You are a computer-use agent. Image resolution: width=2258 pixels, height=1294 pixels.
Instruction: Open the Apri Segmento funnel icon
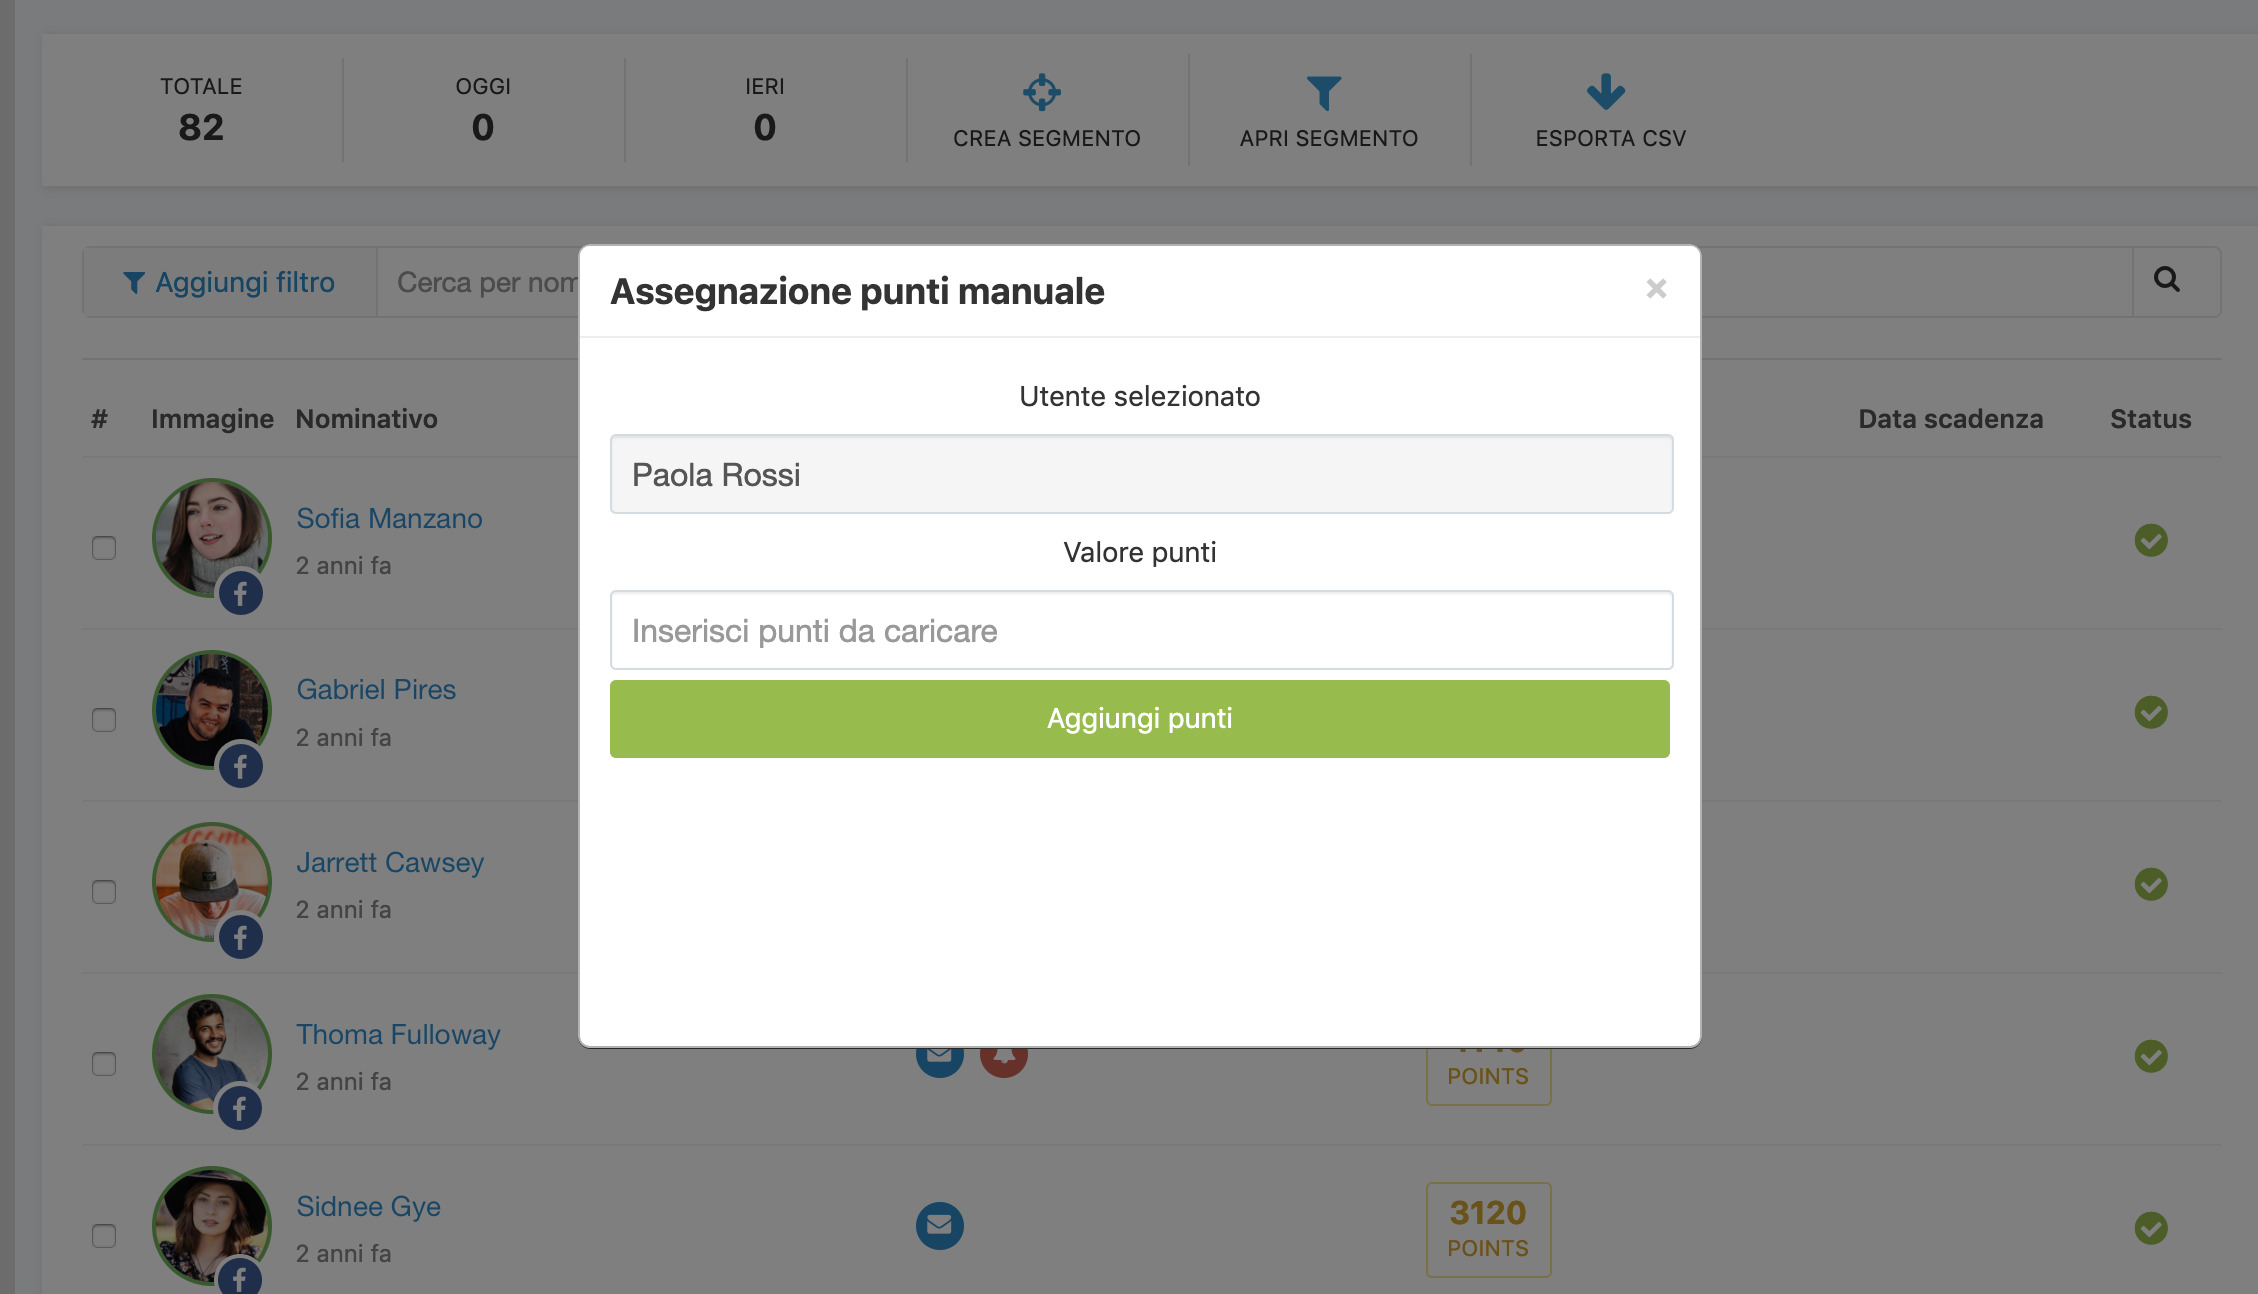[x=1324, y=93]
